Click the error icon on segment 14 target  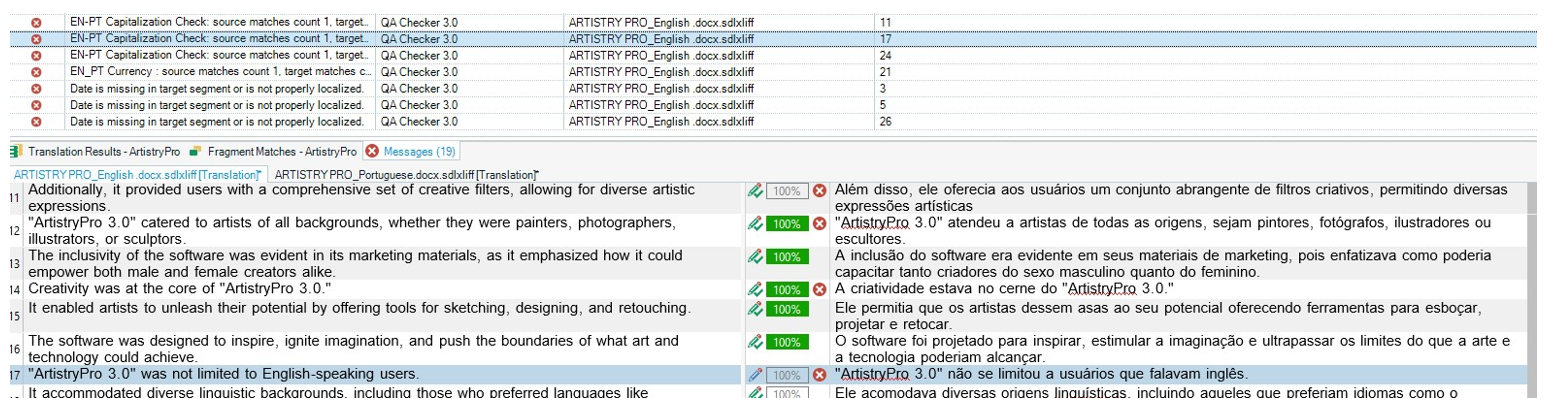819,290
